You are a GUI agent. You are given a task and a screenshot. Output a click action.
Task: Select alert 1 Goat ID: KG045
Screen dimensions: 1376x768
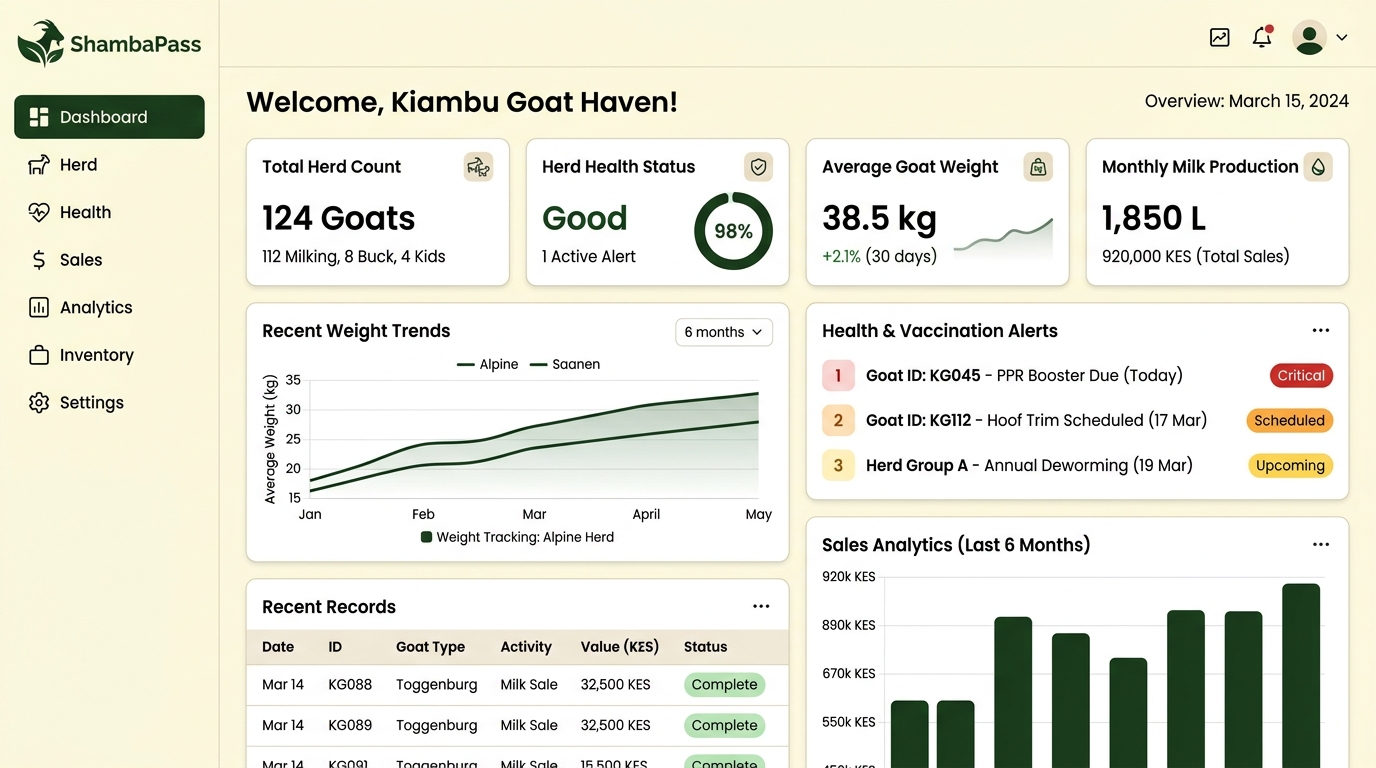point(1077,376)
